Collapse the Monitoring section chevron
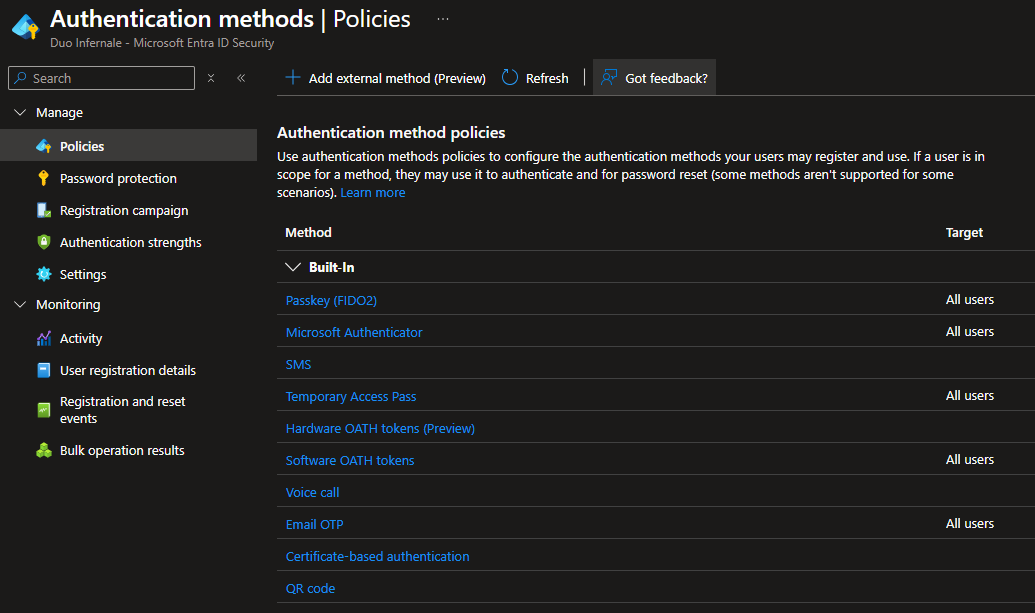 tap(20, 305)
